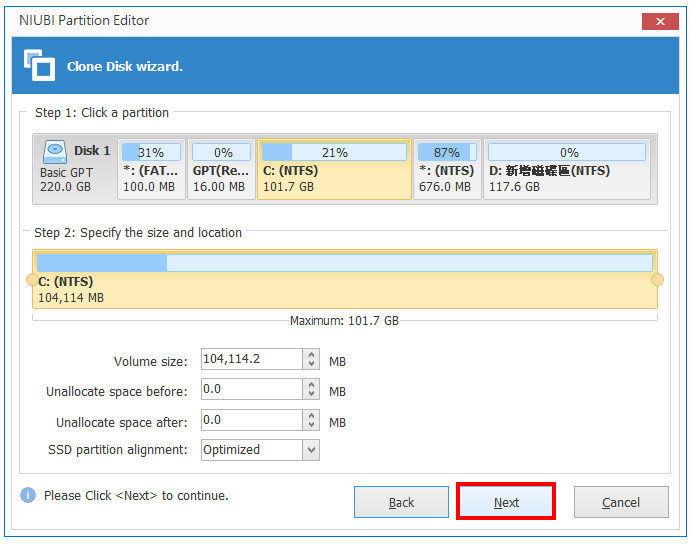The width and height of the screenshot is (692, 544).
Task: Click the Disk 1 drive icon
Action: [x=55, y=152]
